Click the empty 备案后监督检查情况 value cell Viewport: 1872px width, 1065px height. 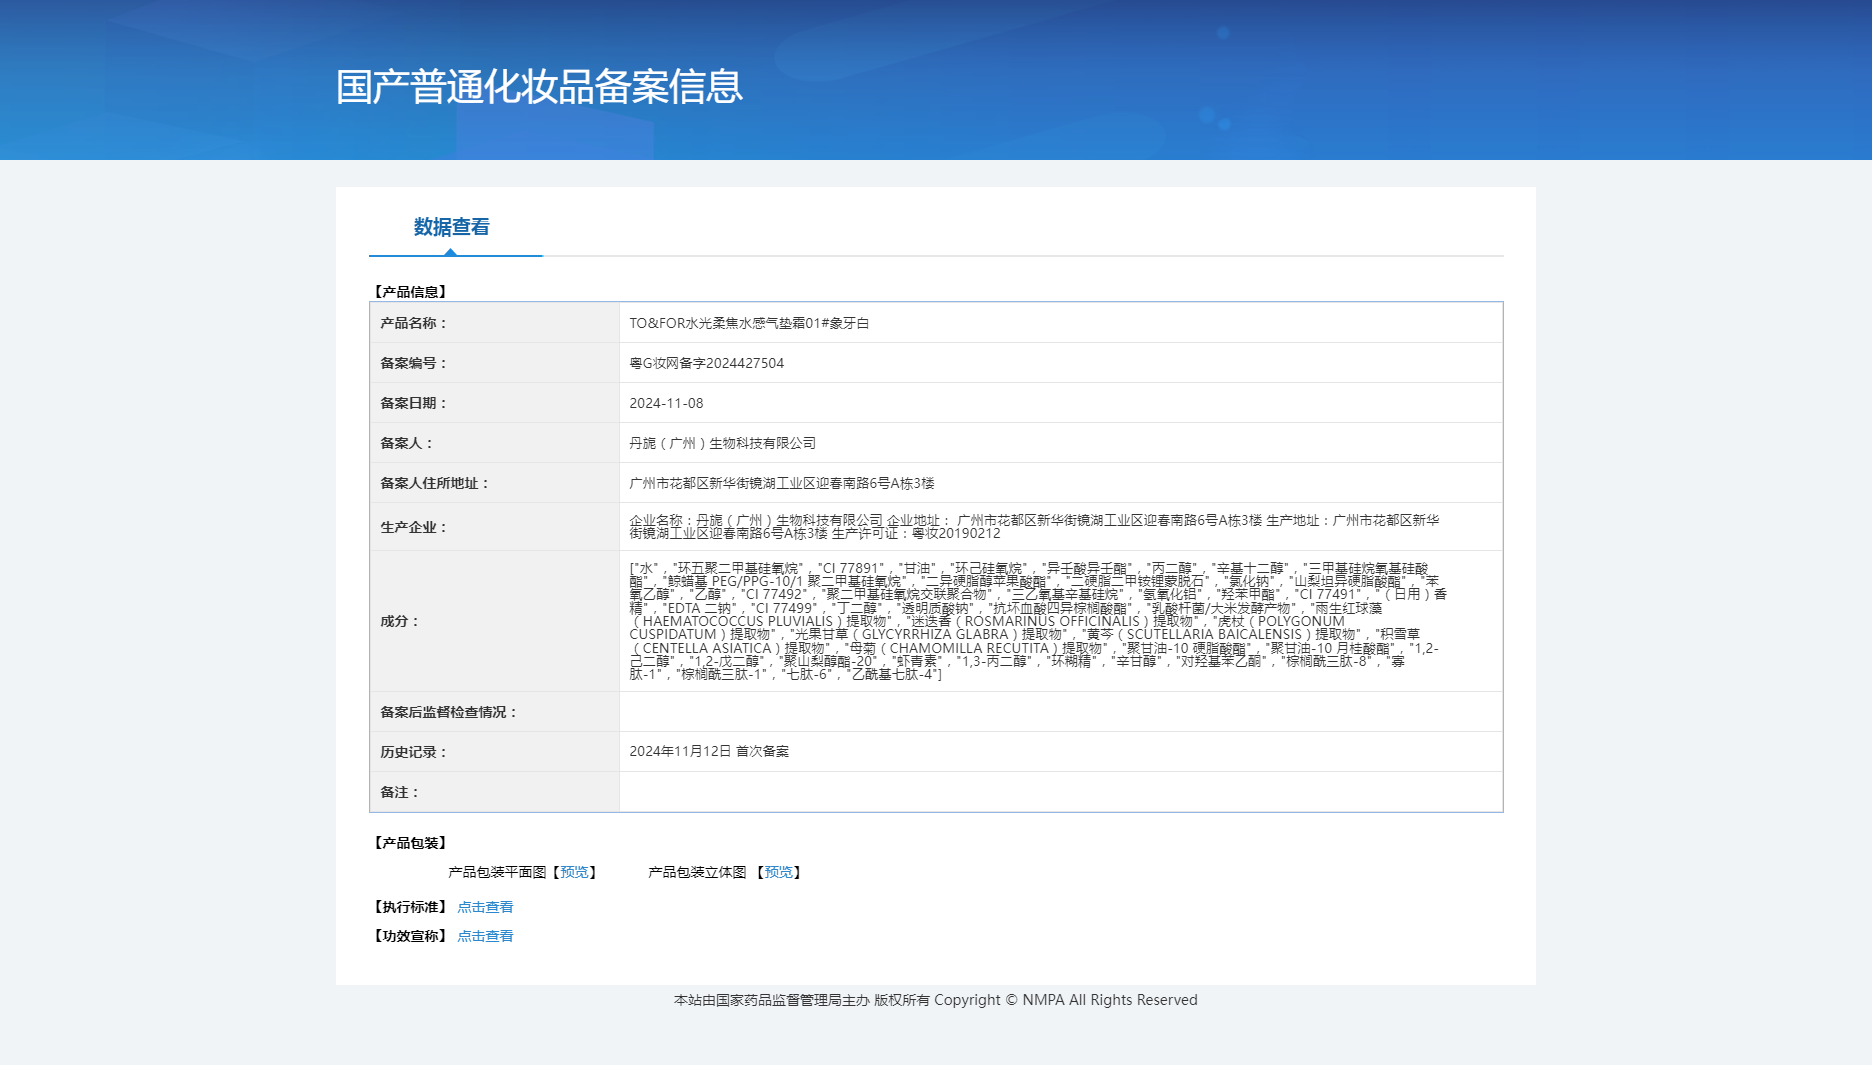tap(1060, 712)
